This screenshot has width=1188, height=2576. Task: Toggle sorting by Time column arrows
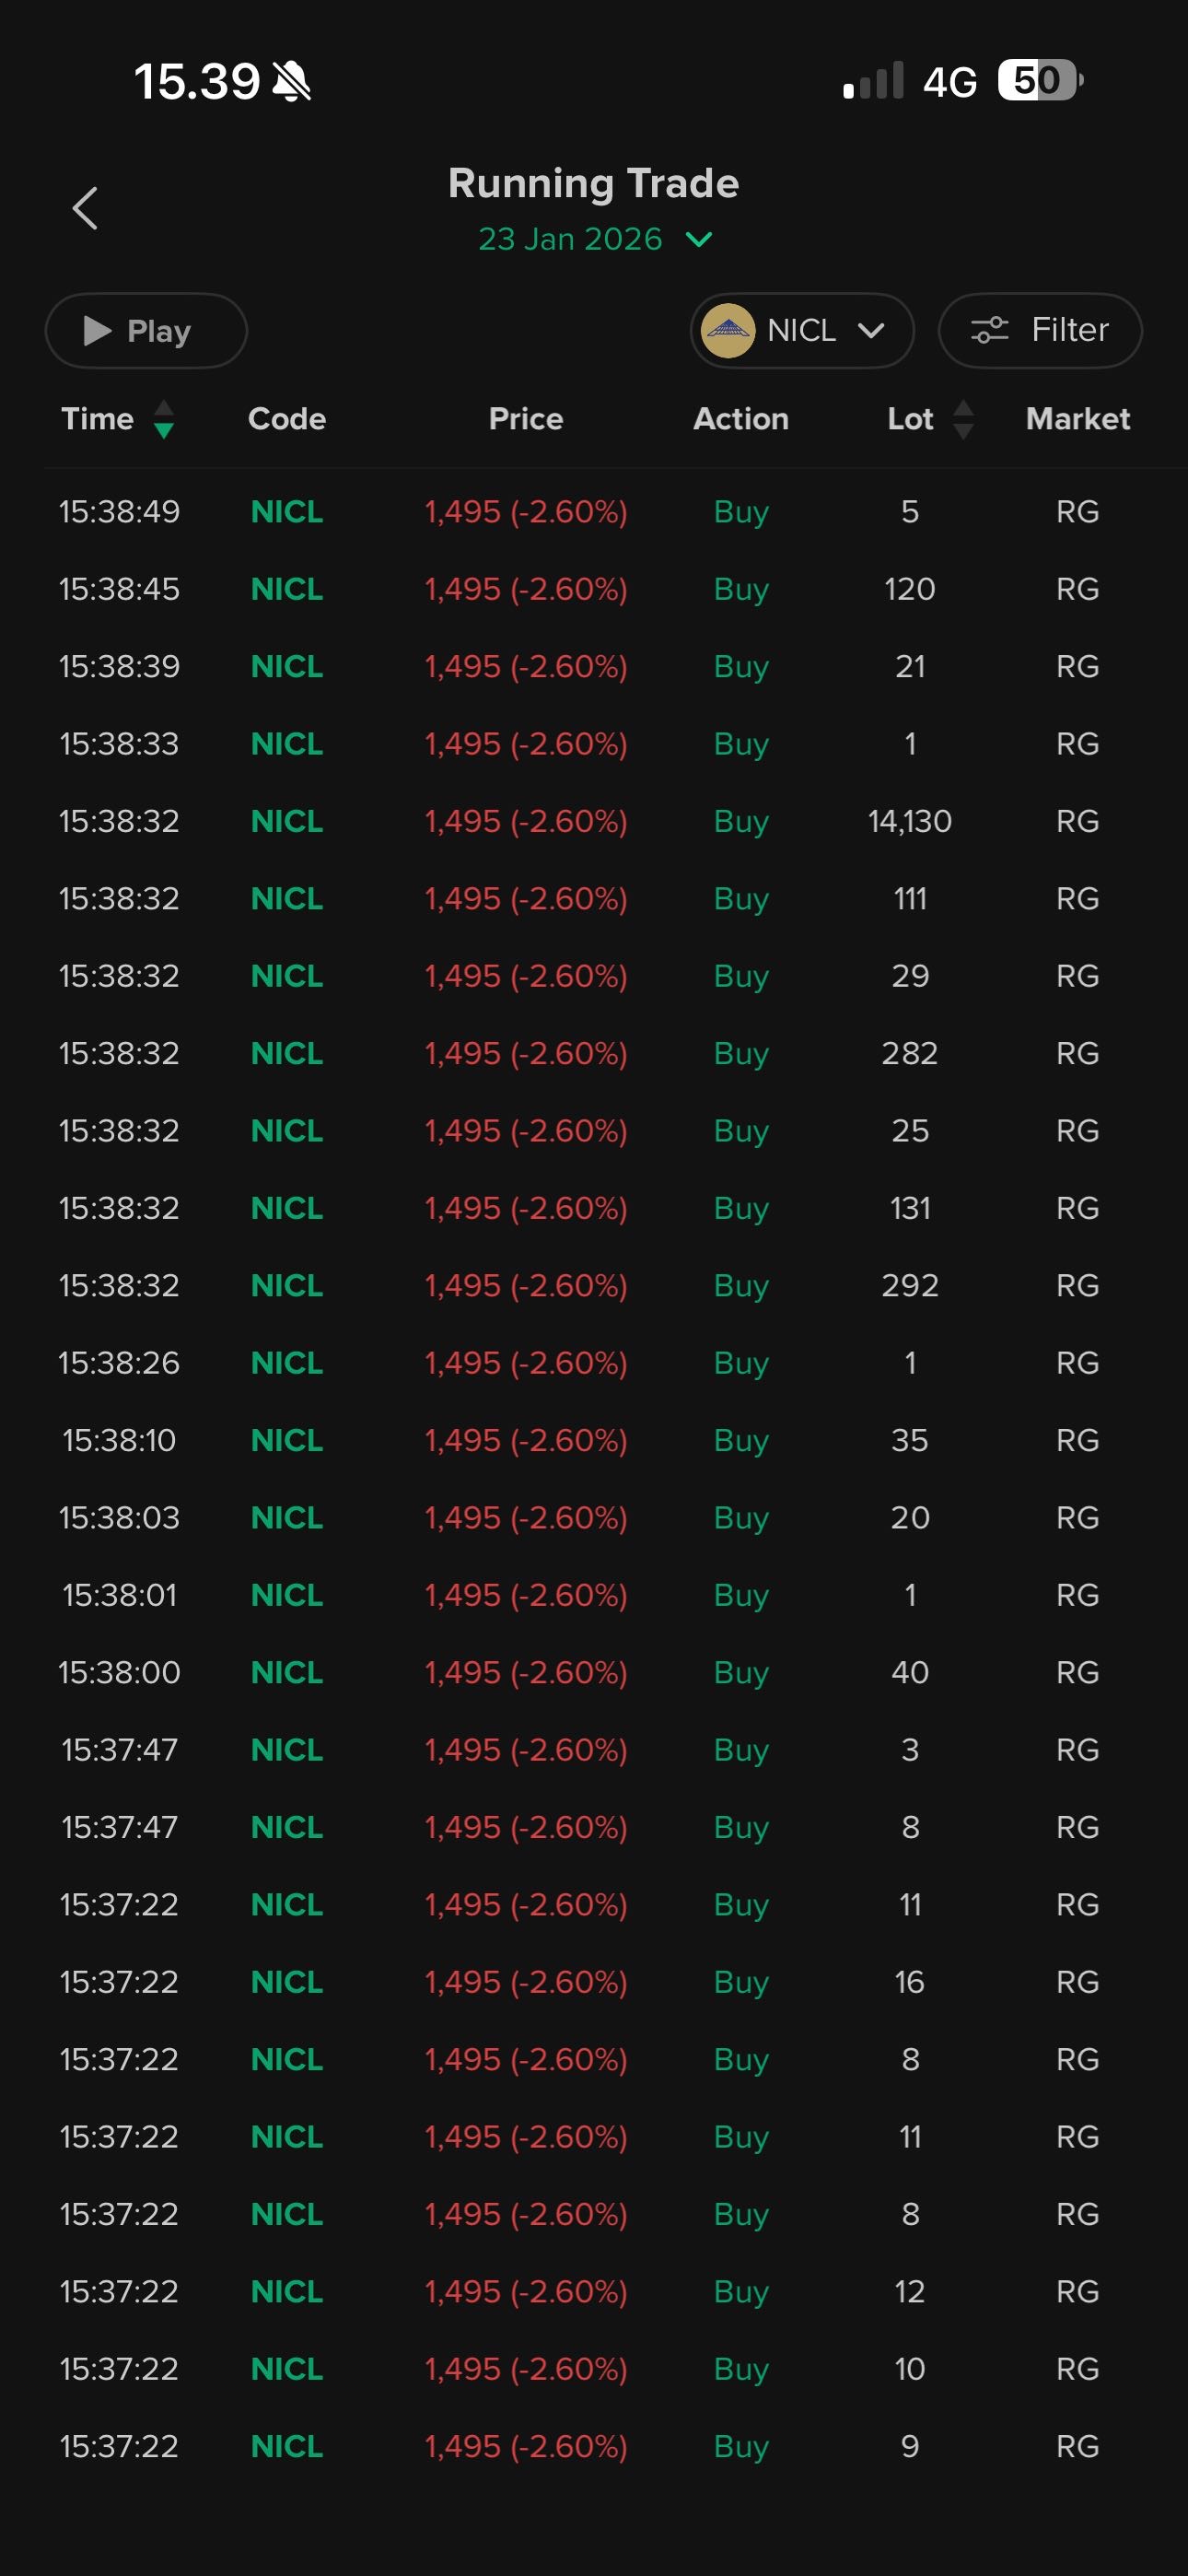click(164, 419)
